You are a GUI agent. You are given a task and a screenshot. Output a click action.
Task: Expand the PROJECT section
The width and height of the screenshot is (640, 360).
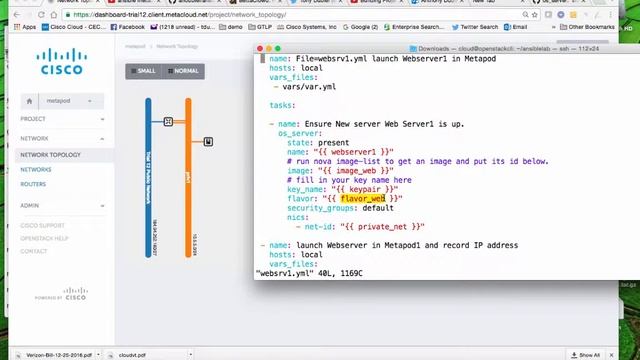pos(62,119)
